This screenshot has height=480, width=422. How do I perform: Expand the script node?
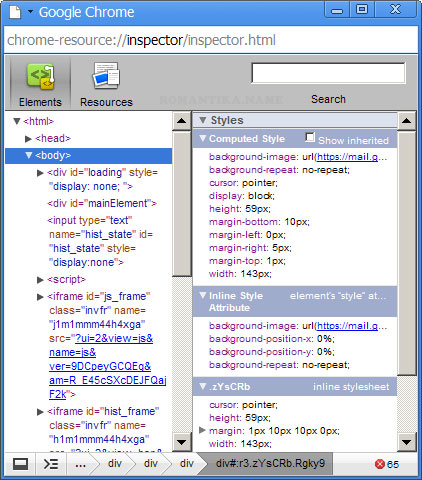point(40,280)
